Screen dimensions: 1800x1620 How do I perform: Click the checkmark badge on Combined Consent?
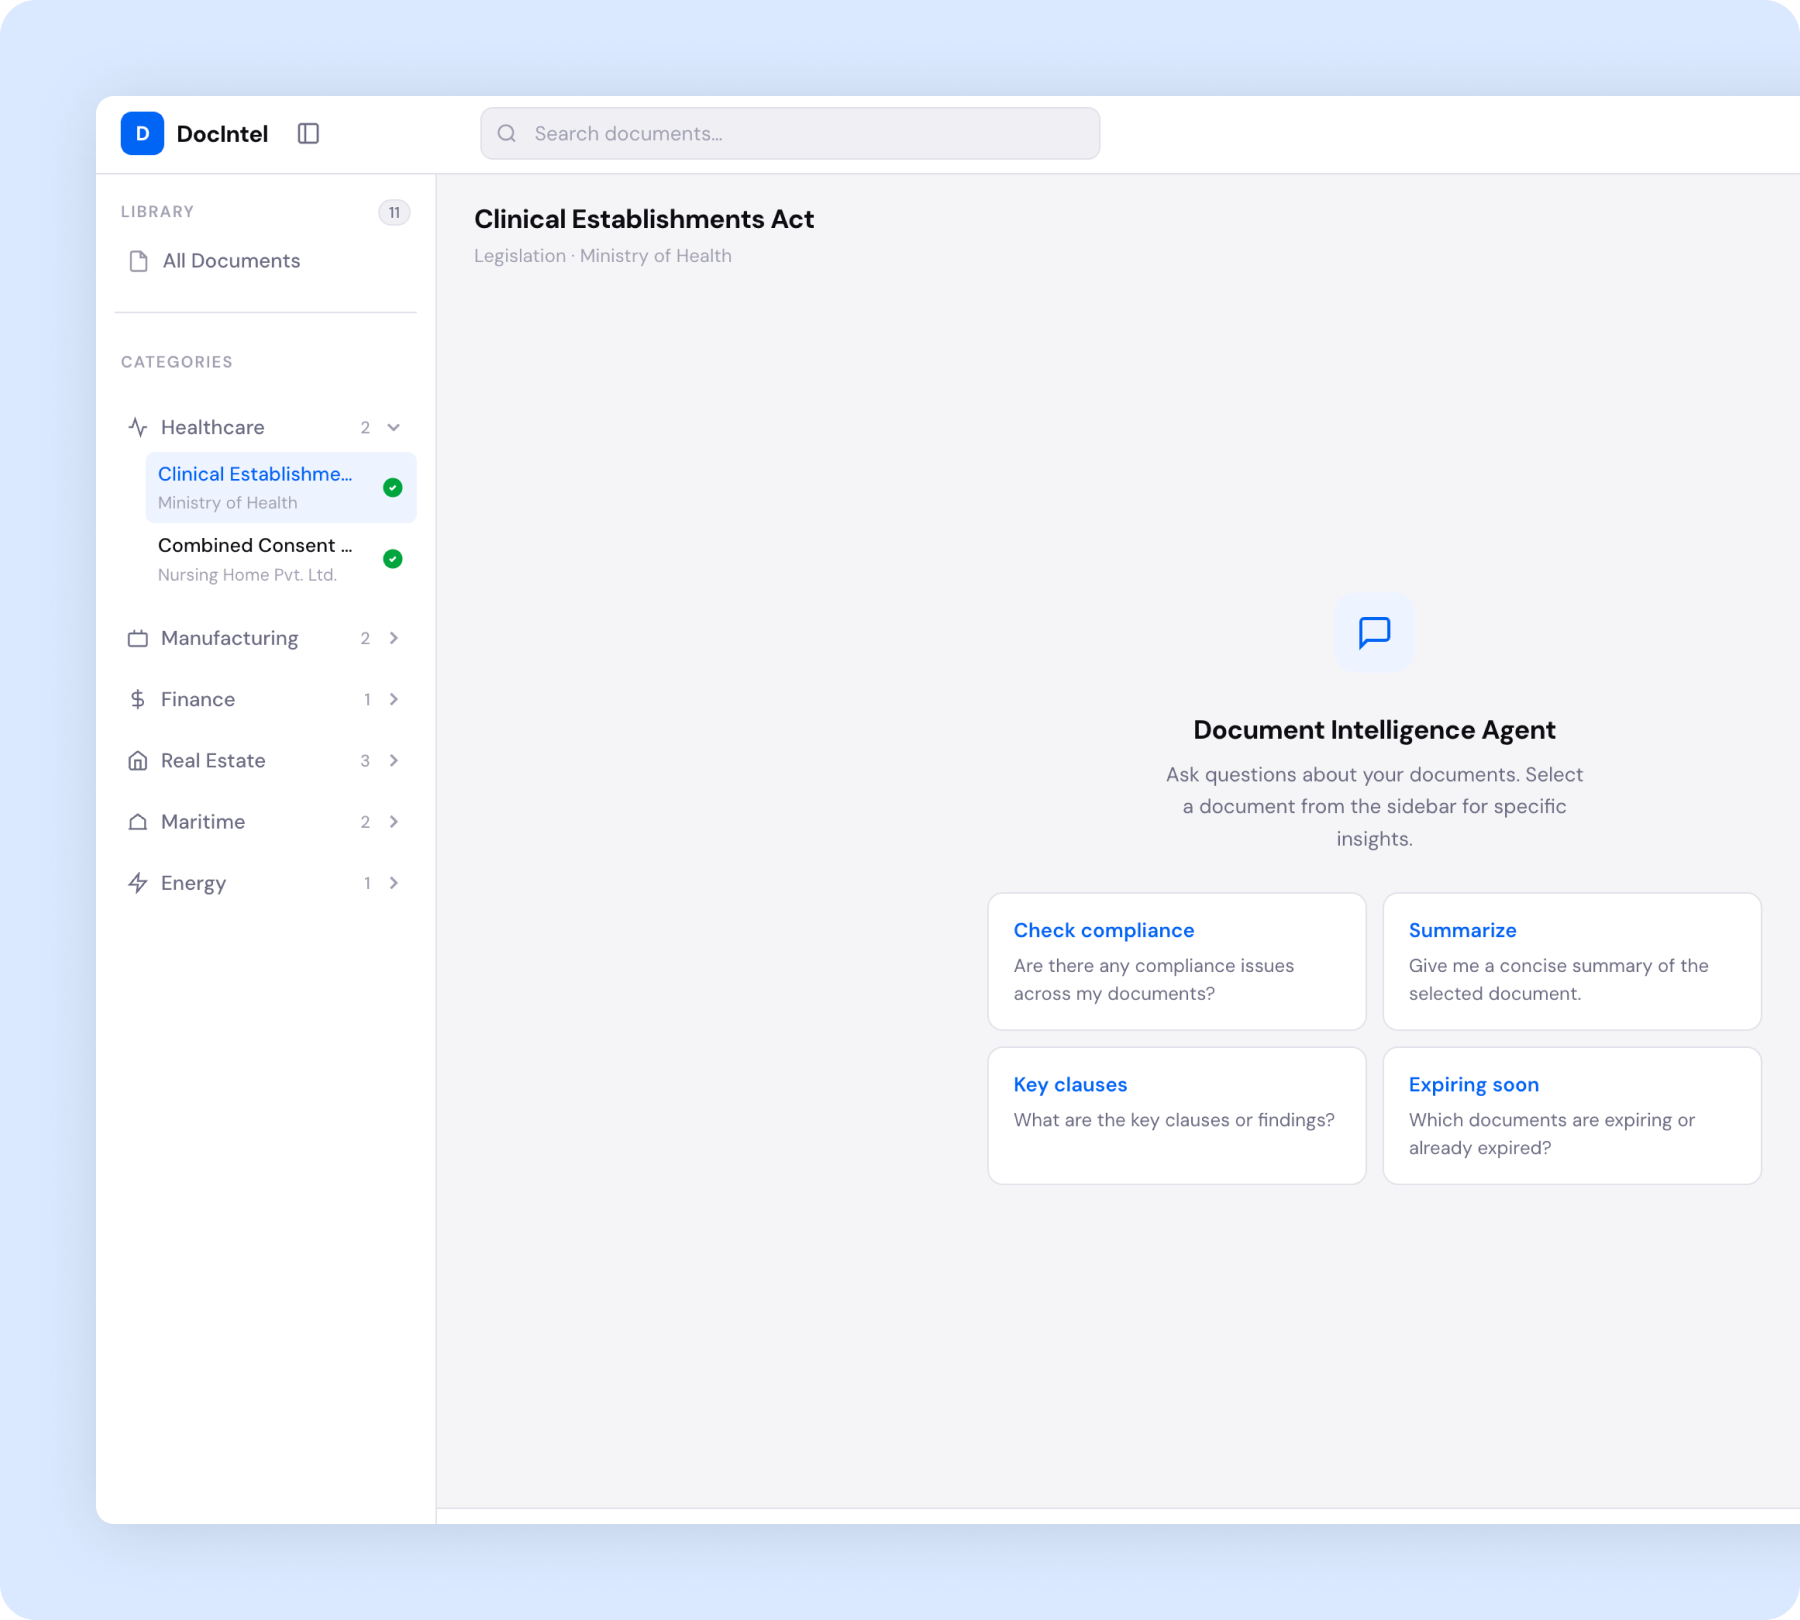point(393,559)
